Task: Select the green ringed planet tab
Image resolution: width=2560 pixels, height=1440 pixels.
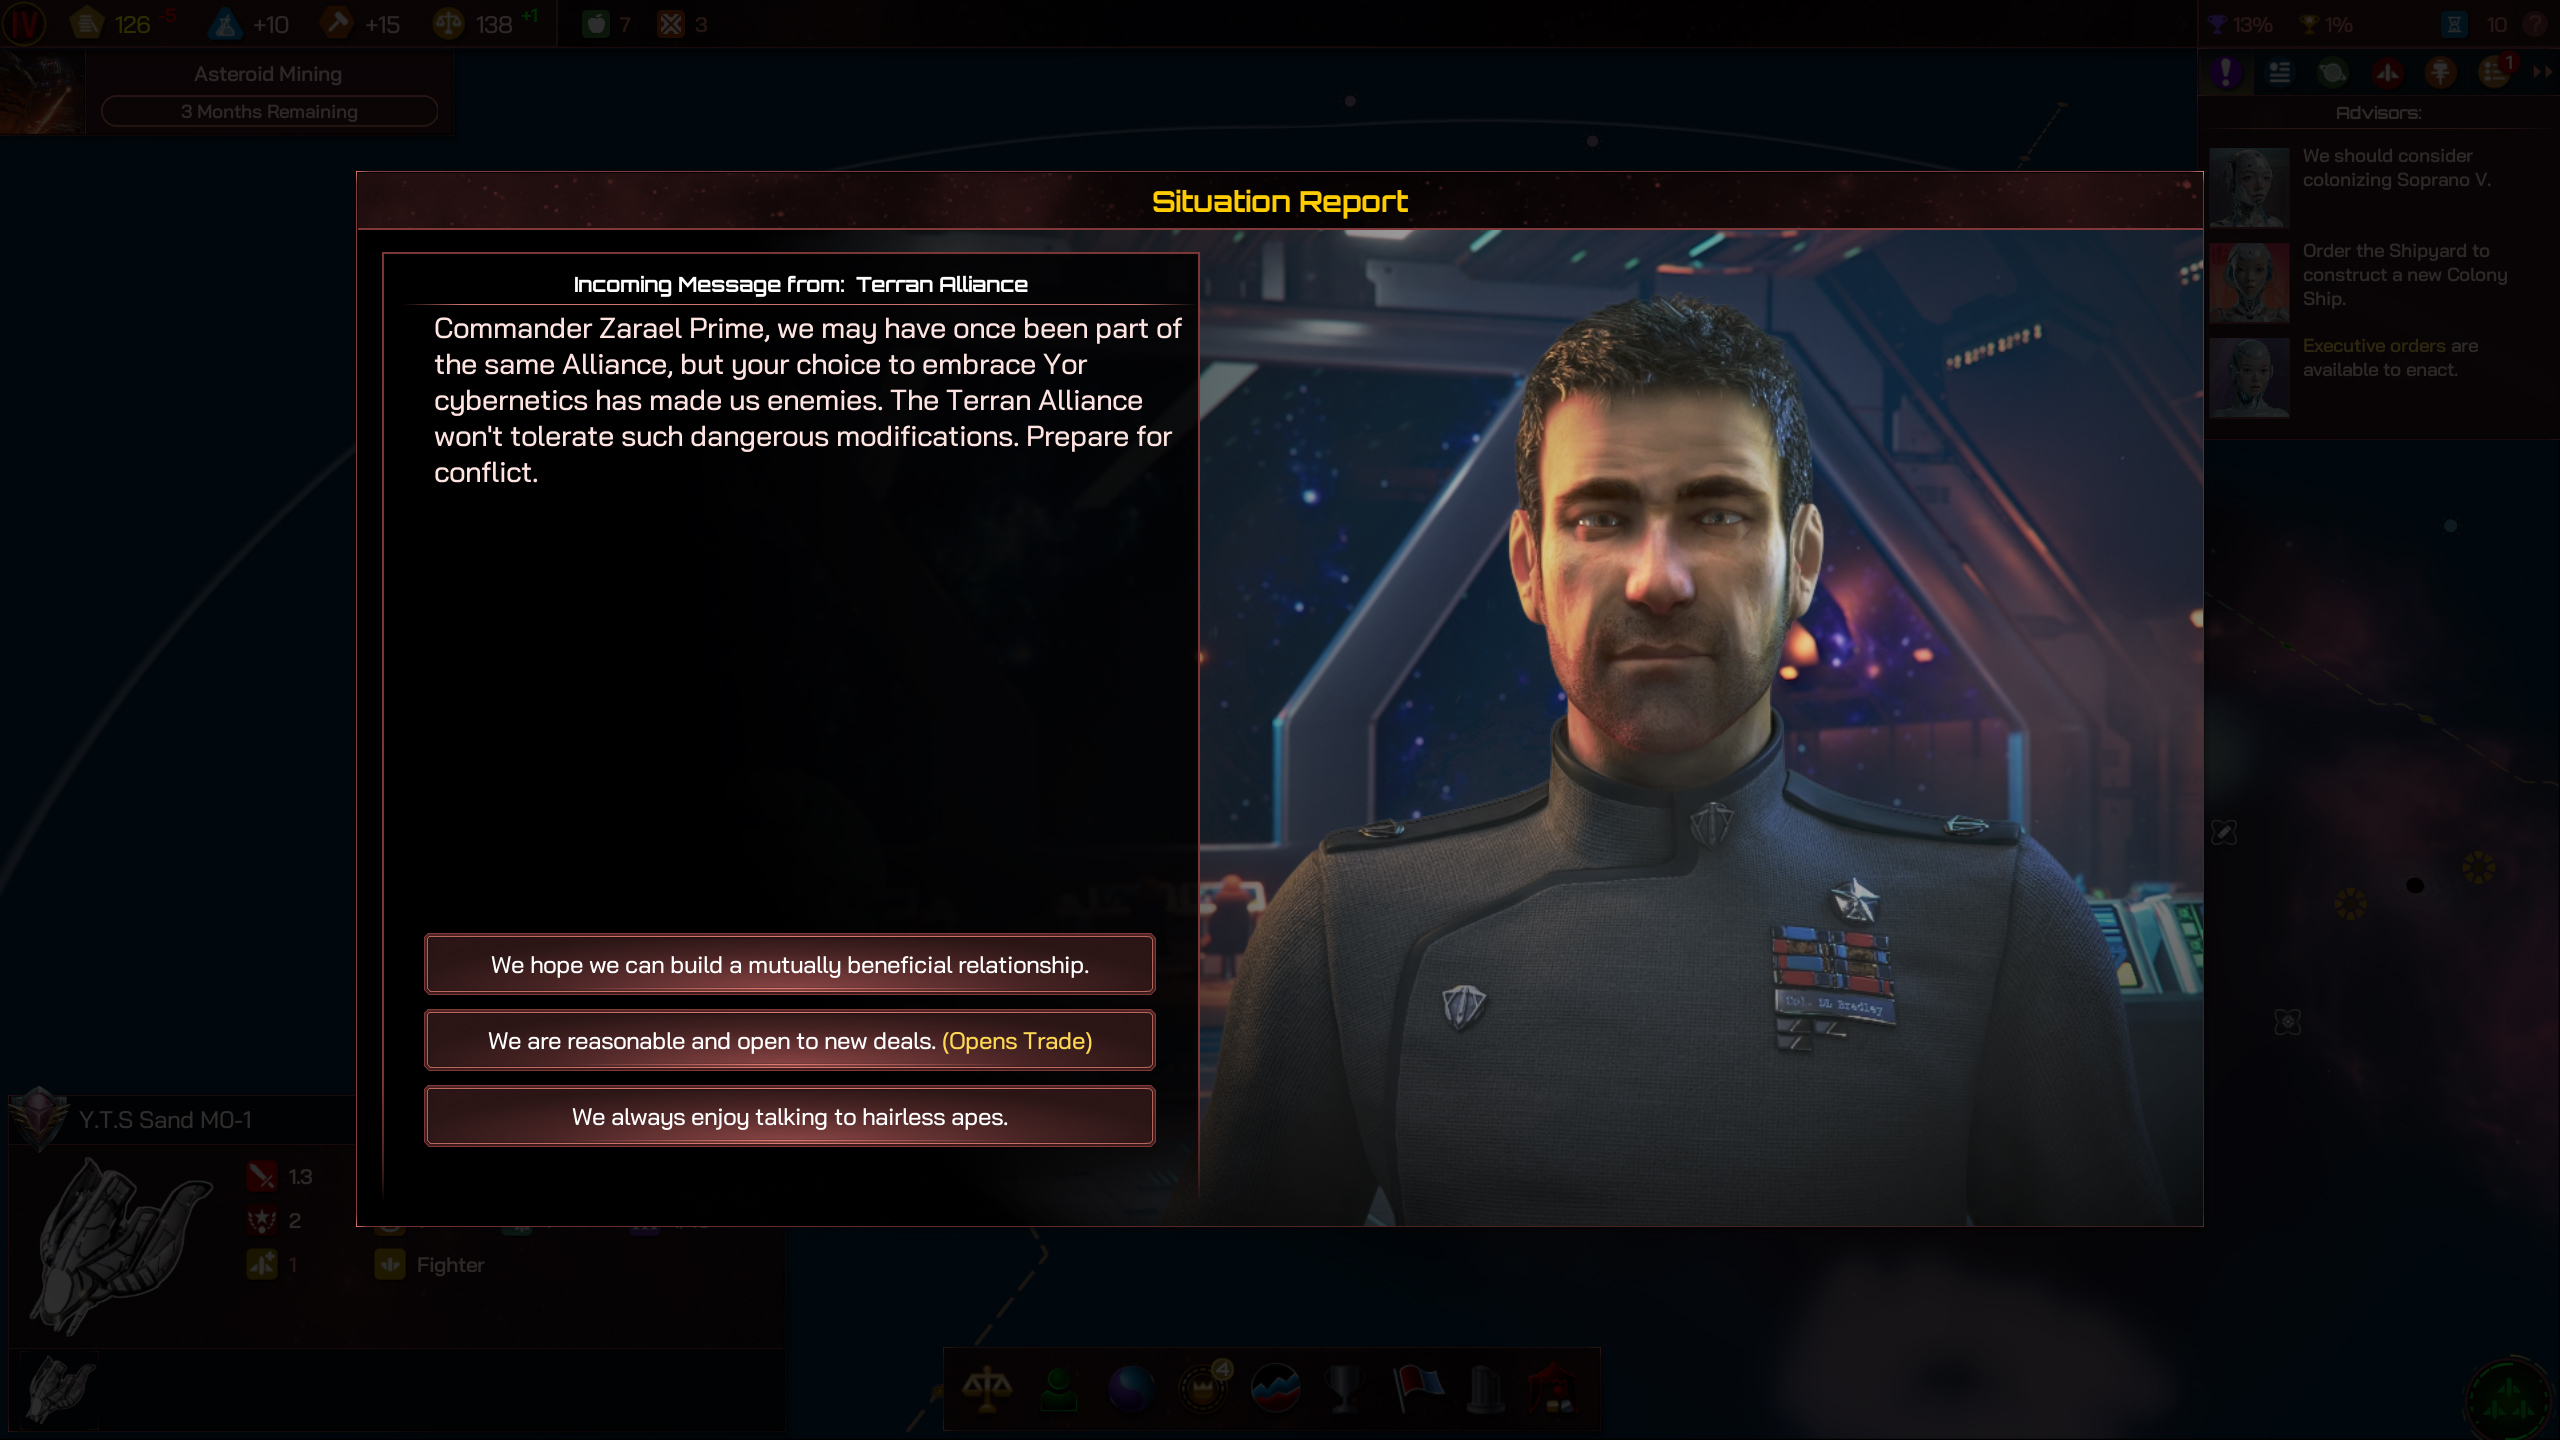Action: click(x=2332, y=72)
